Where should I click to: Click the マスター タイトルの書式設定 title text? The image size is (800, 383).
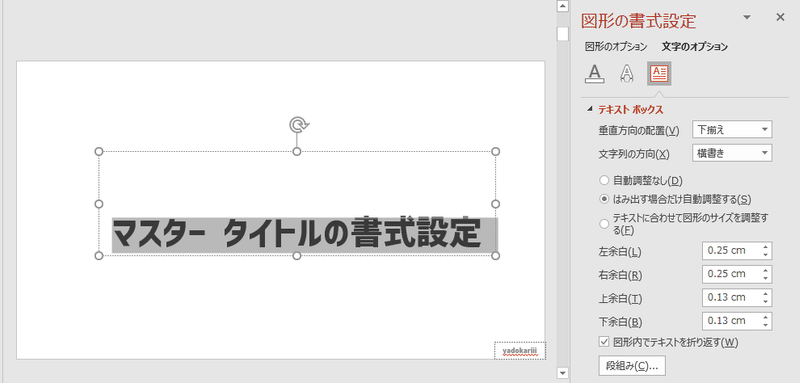(x=296, y=234)
